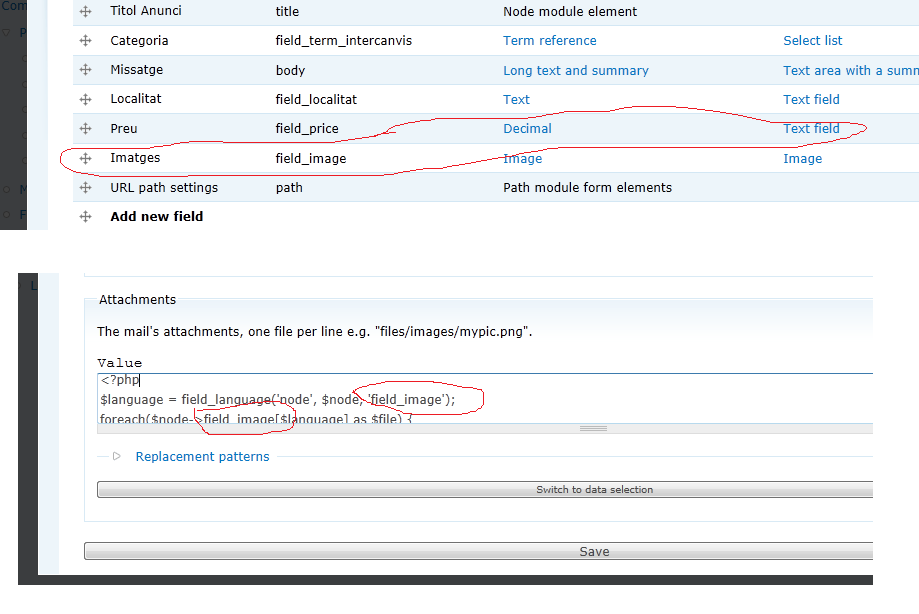Open the Replacement patterns link

coord(202,456)
